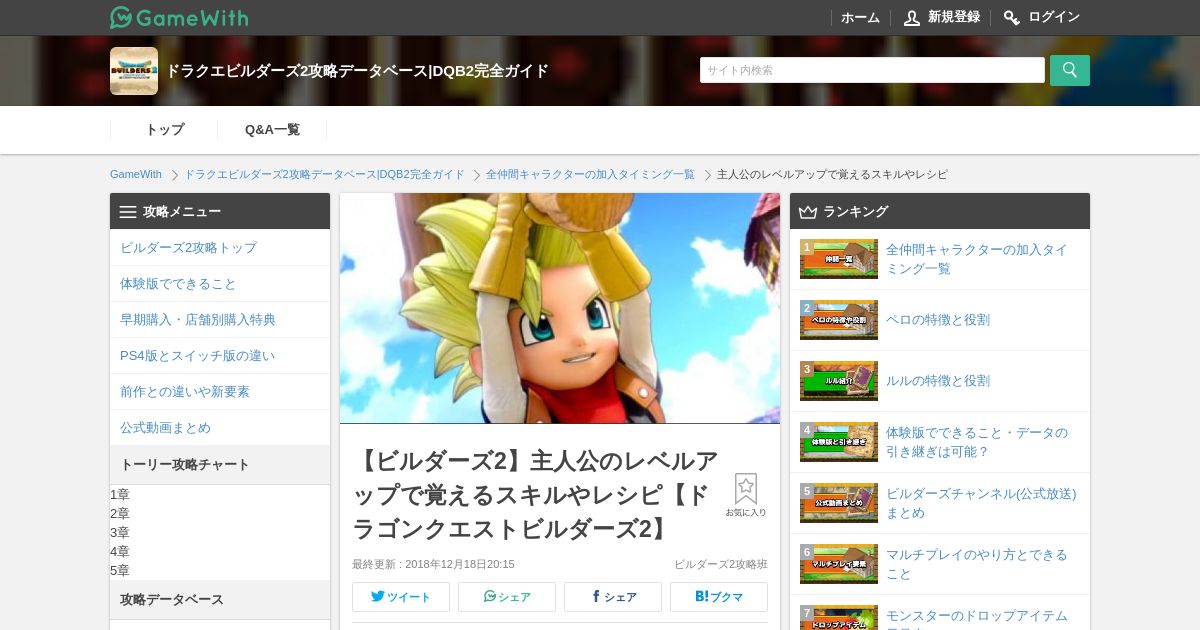
Task: Open ranking 4 thumbnail 体験版と引き継ぎ
Action: (x=839, y=442)
